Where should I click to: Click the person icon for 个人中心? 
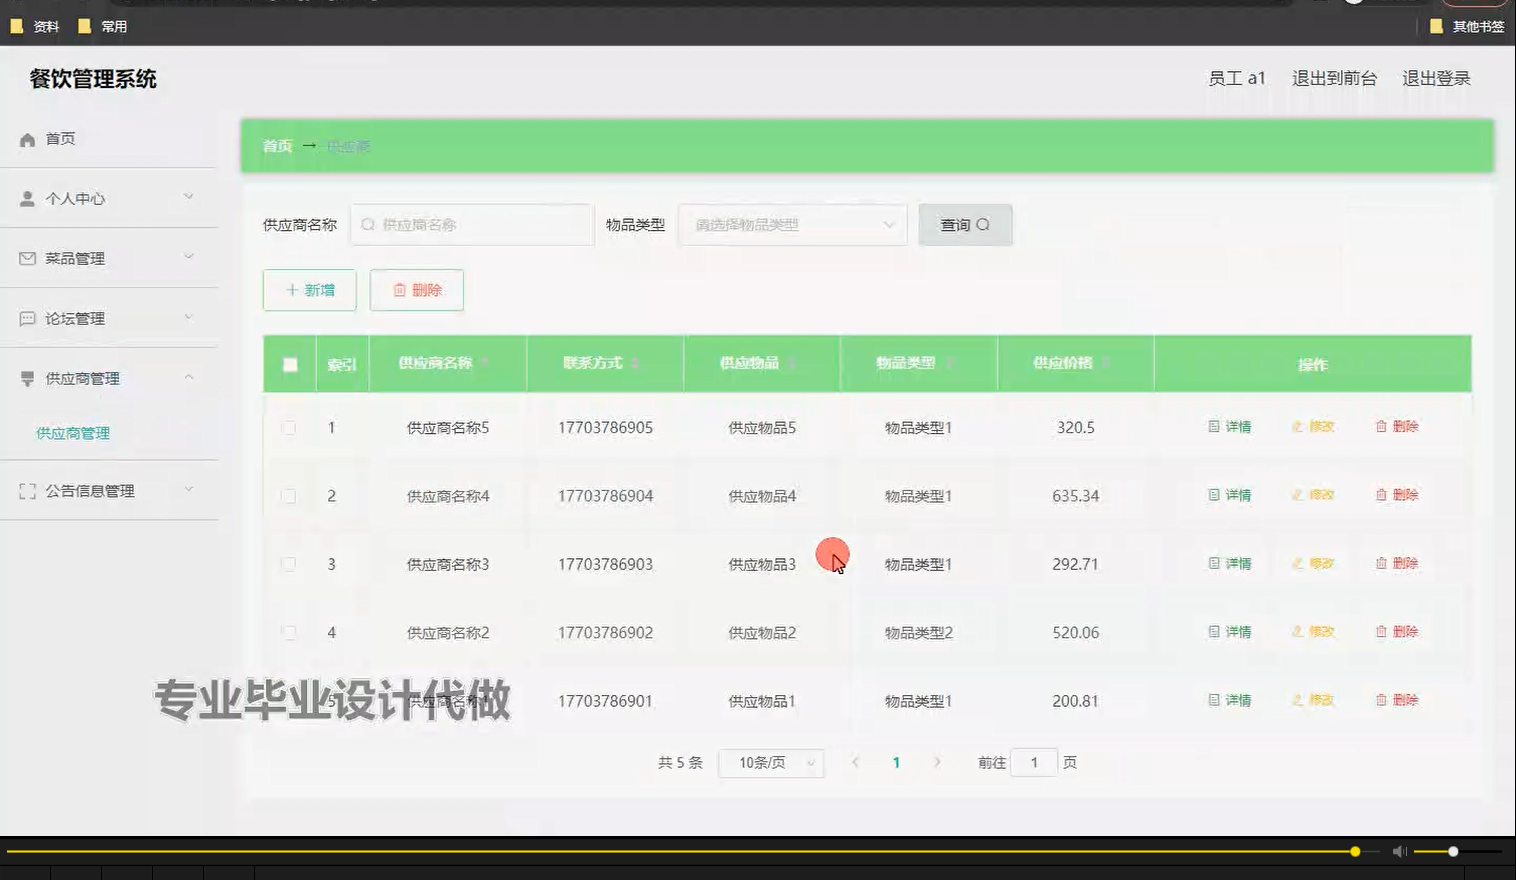[27, 199]
